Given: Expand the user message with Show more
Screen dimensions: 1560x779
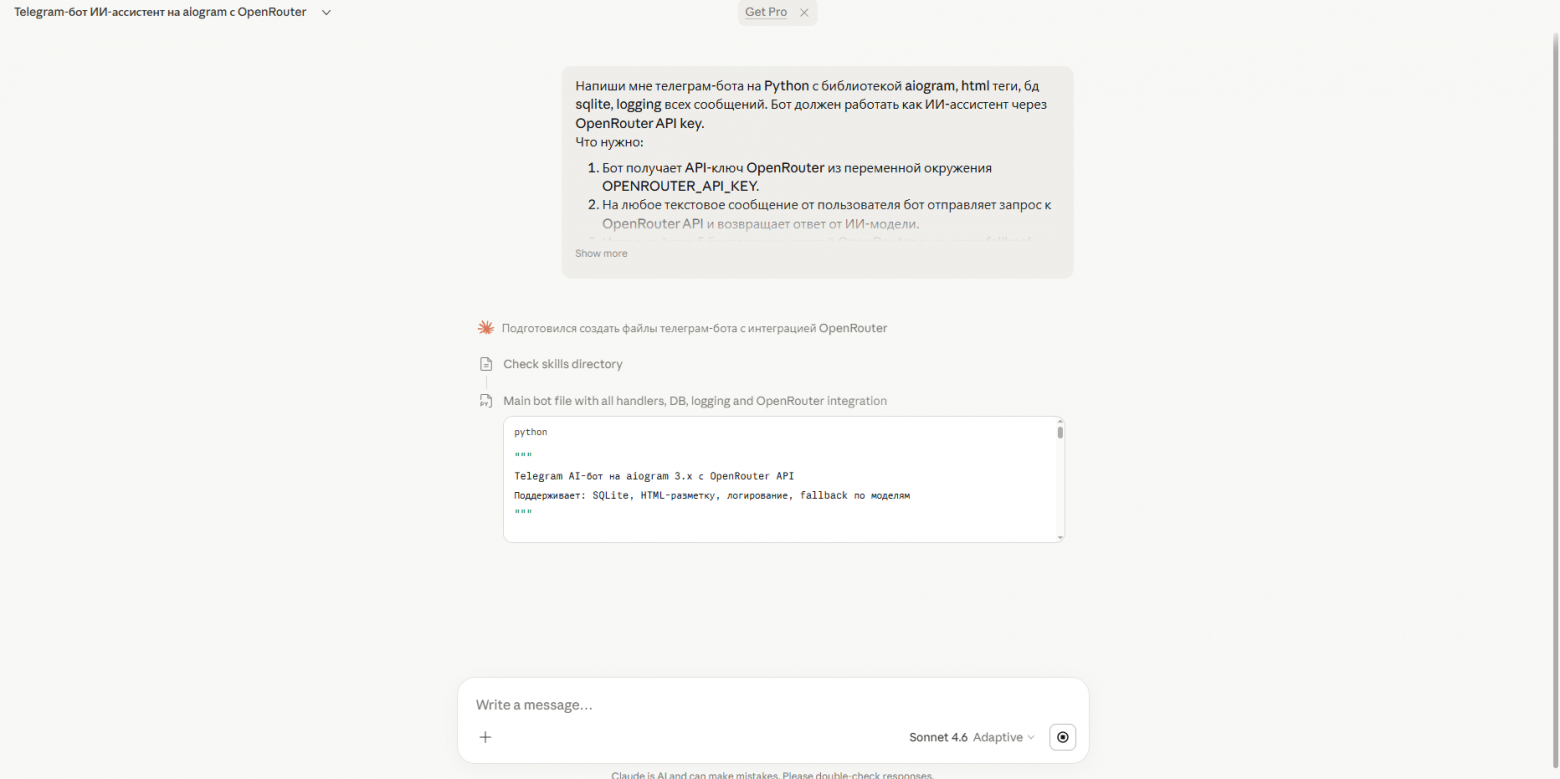Looking at the screenshot, I should click(601, 253).
